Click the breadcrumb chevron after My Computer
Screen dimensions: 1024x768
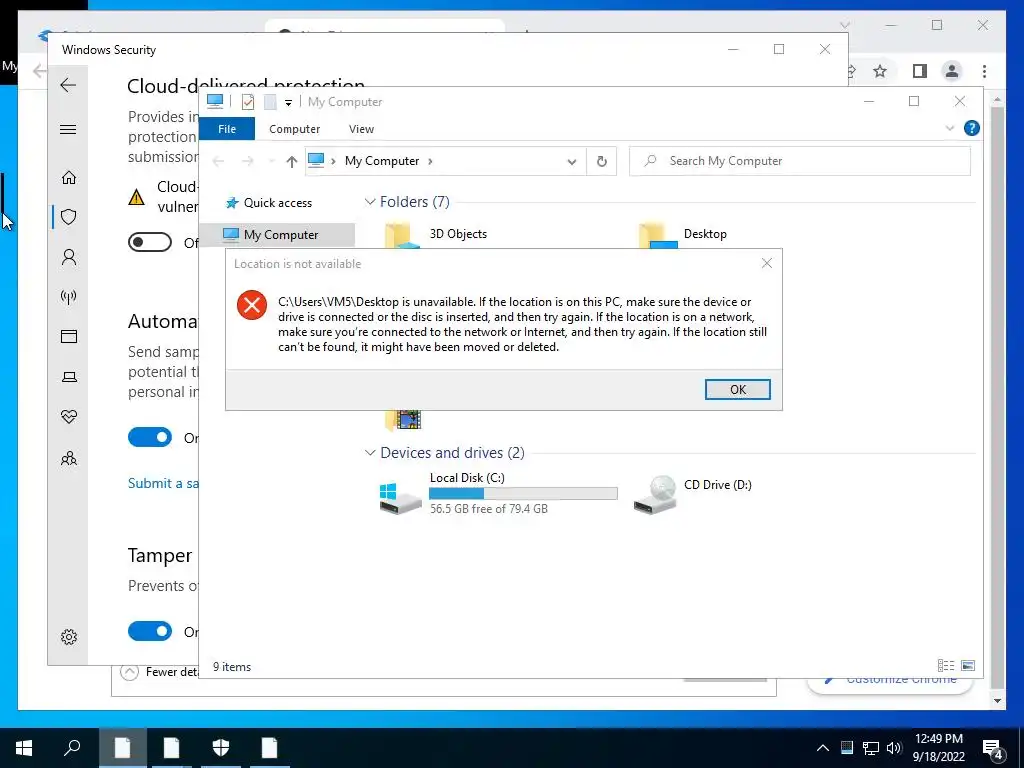[430, 161]
